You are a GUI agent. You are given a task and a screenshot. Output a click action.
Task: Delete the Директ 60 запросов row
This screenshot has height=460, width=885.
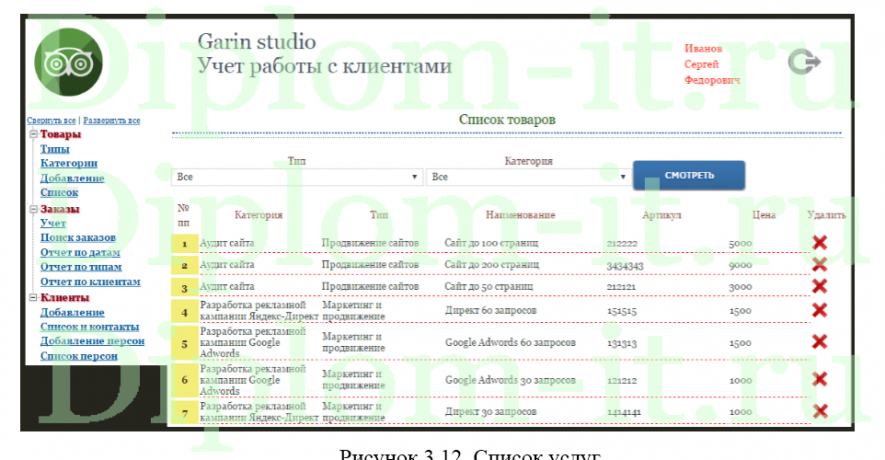[x=820, y=311]
